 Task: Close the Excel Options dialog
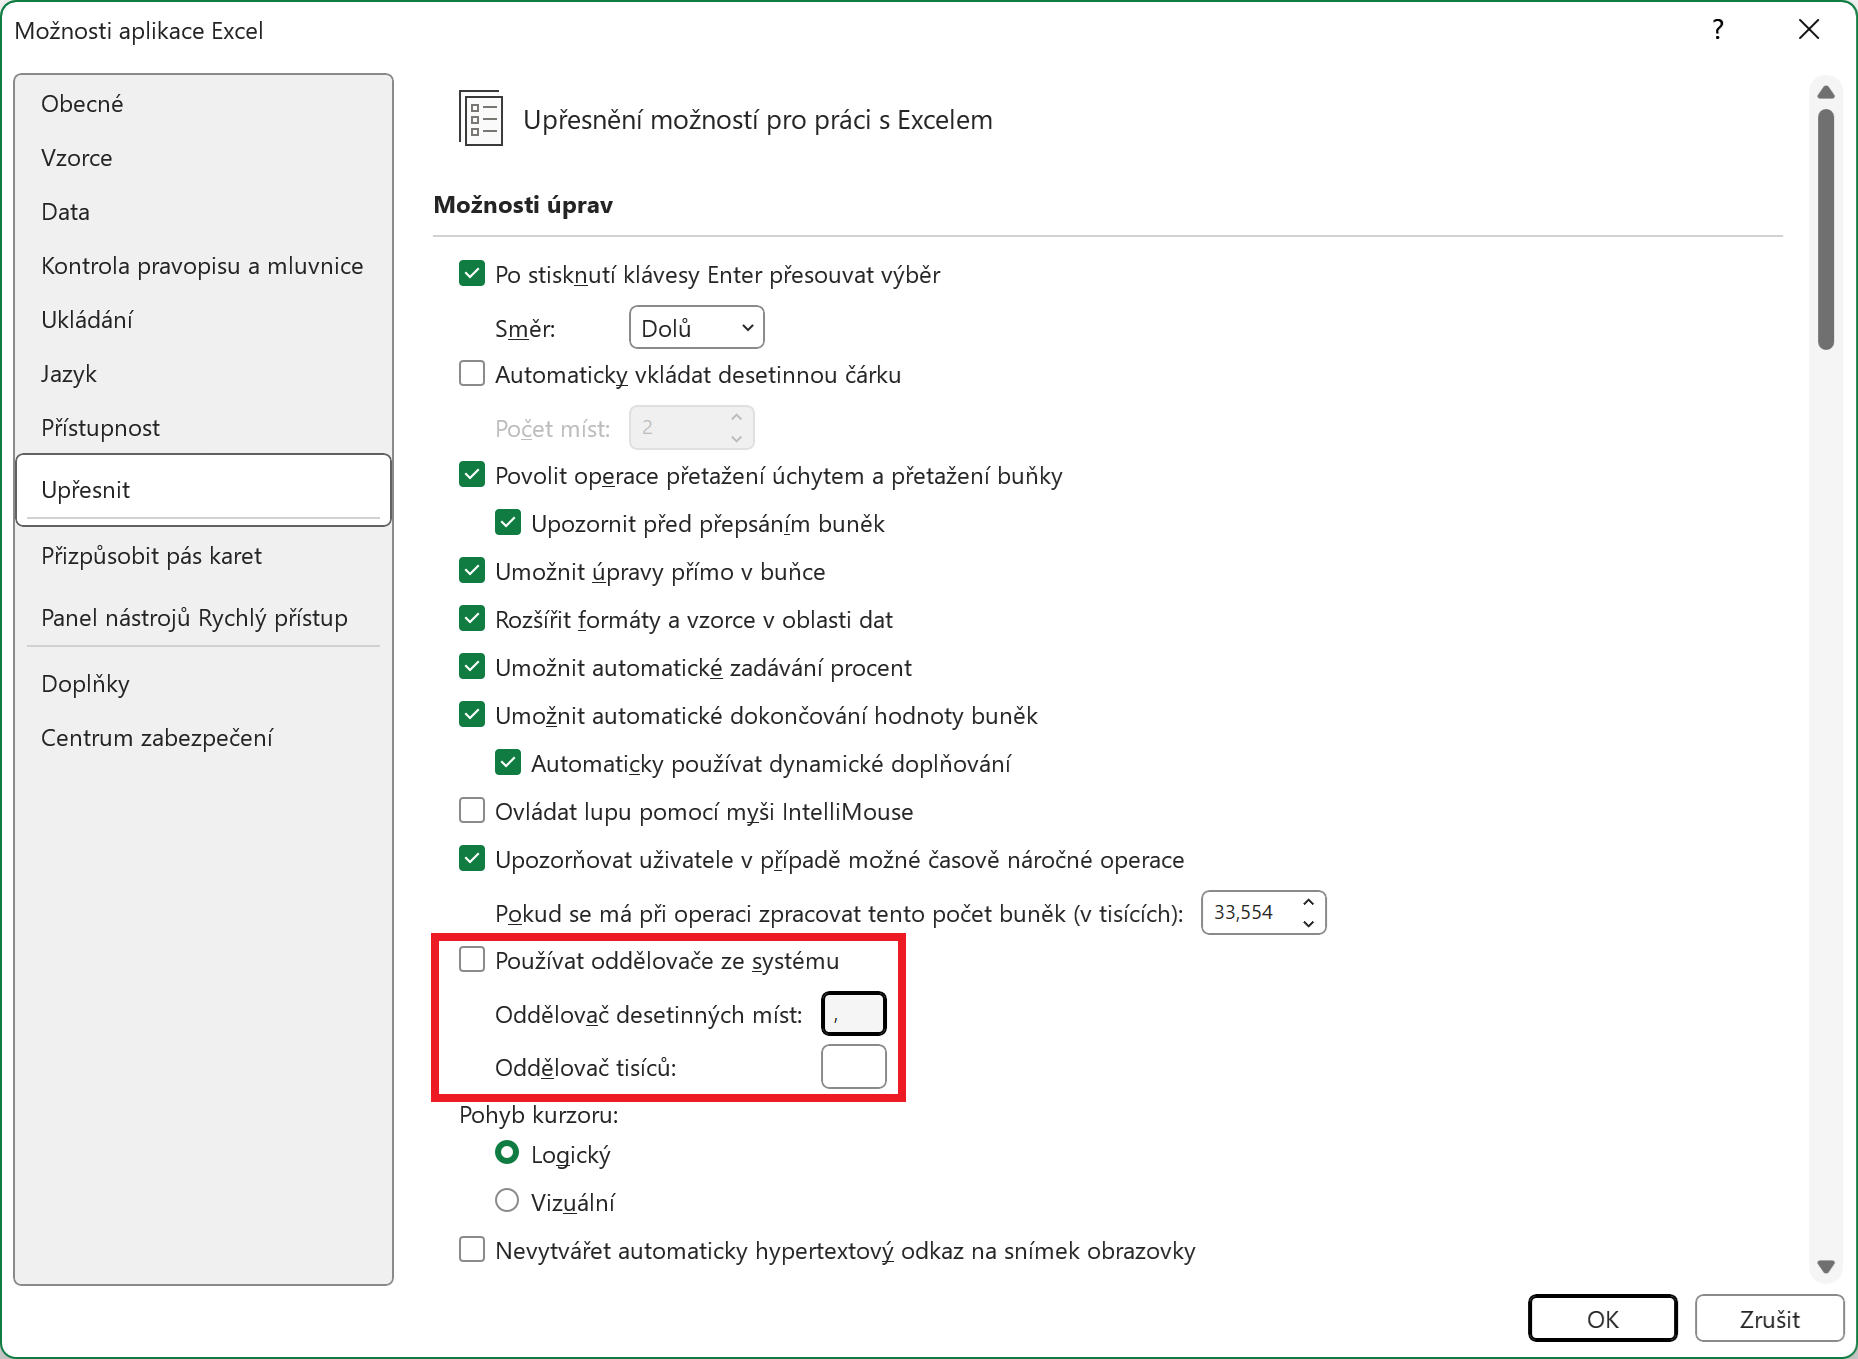(1808, 30)
